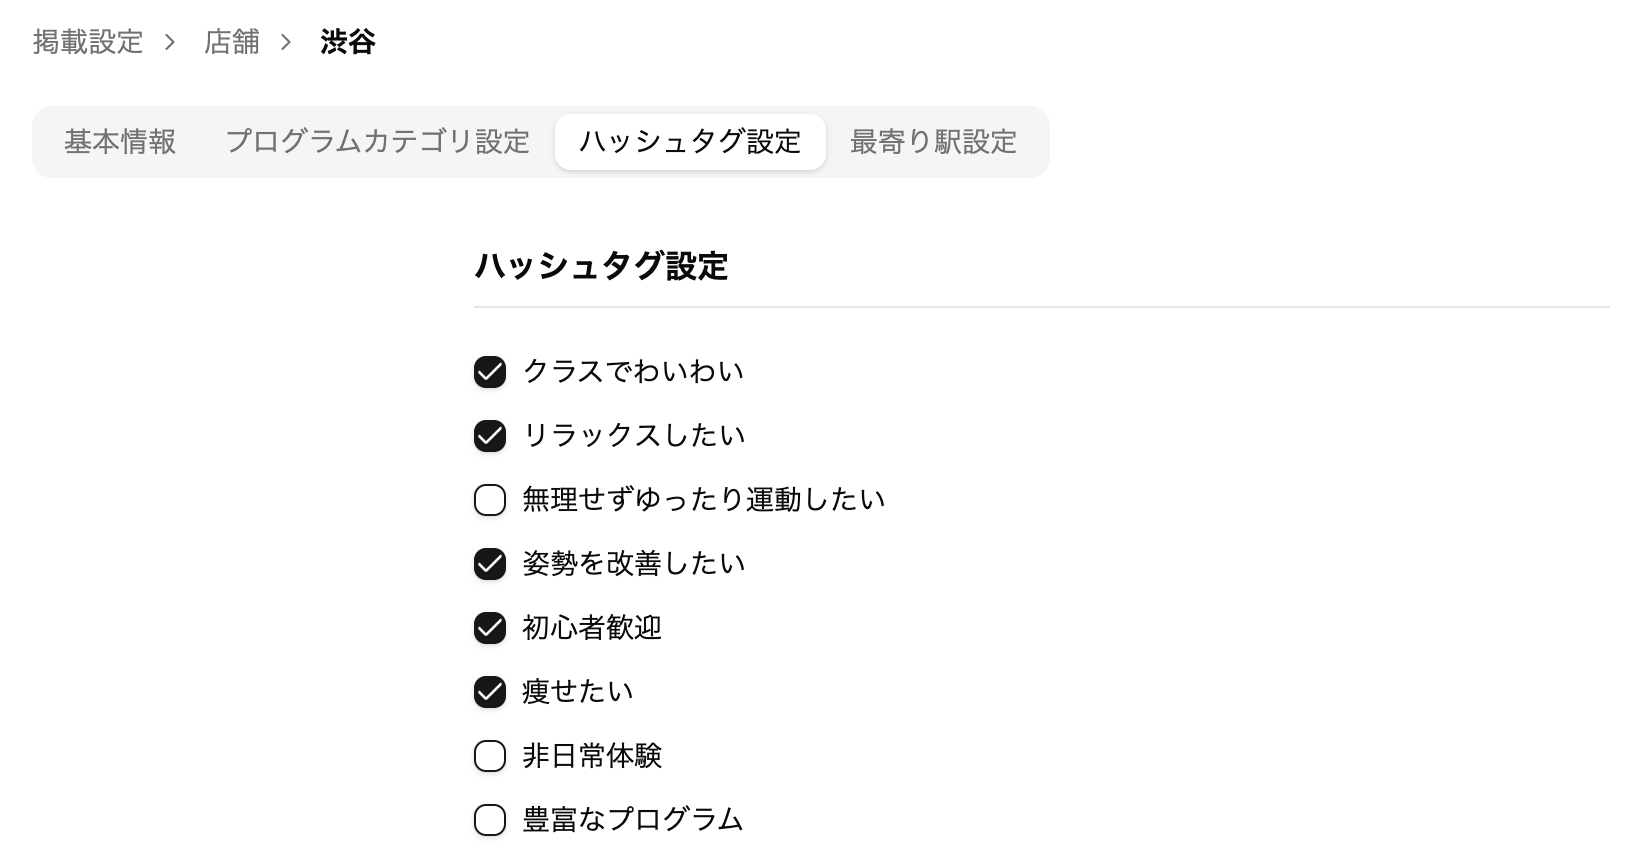Open the 店舗 breadcrumb link
The width and height of the screenshot is (1640, 858).
click(x=233, y=42)
